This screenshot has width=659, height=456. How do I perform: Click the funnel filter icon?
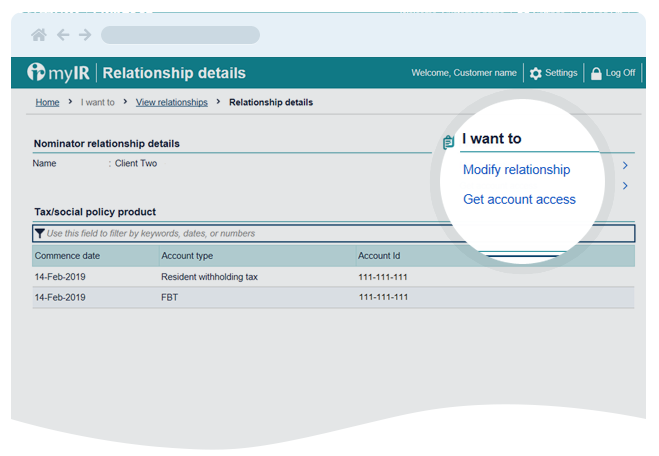(40, 233)
